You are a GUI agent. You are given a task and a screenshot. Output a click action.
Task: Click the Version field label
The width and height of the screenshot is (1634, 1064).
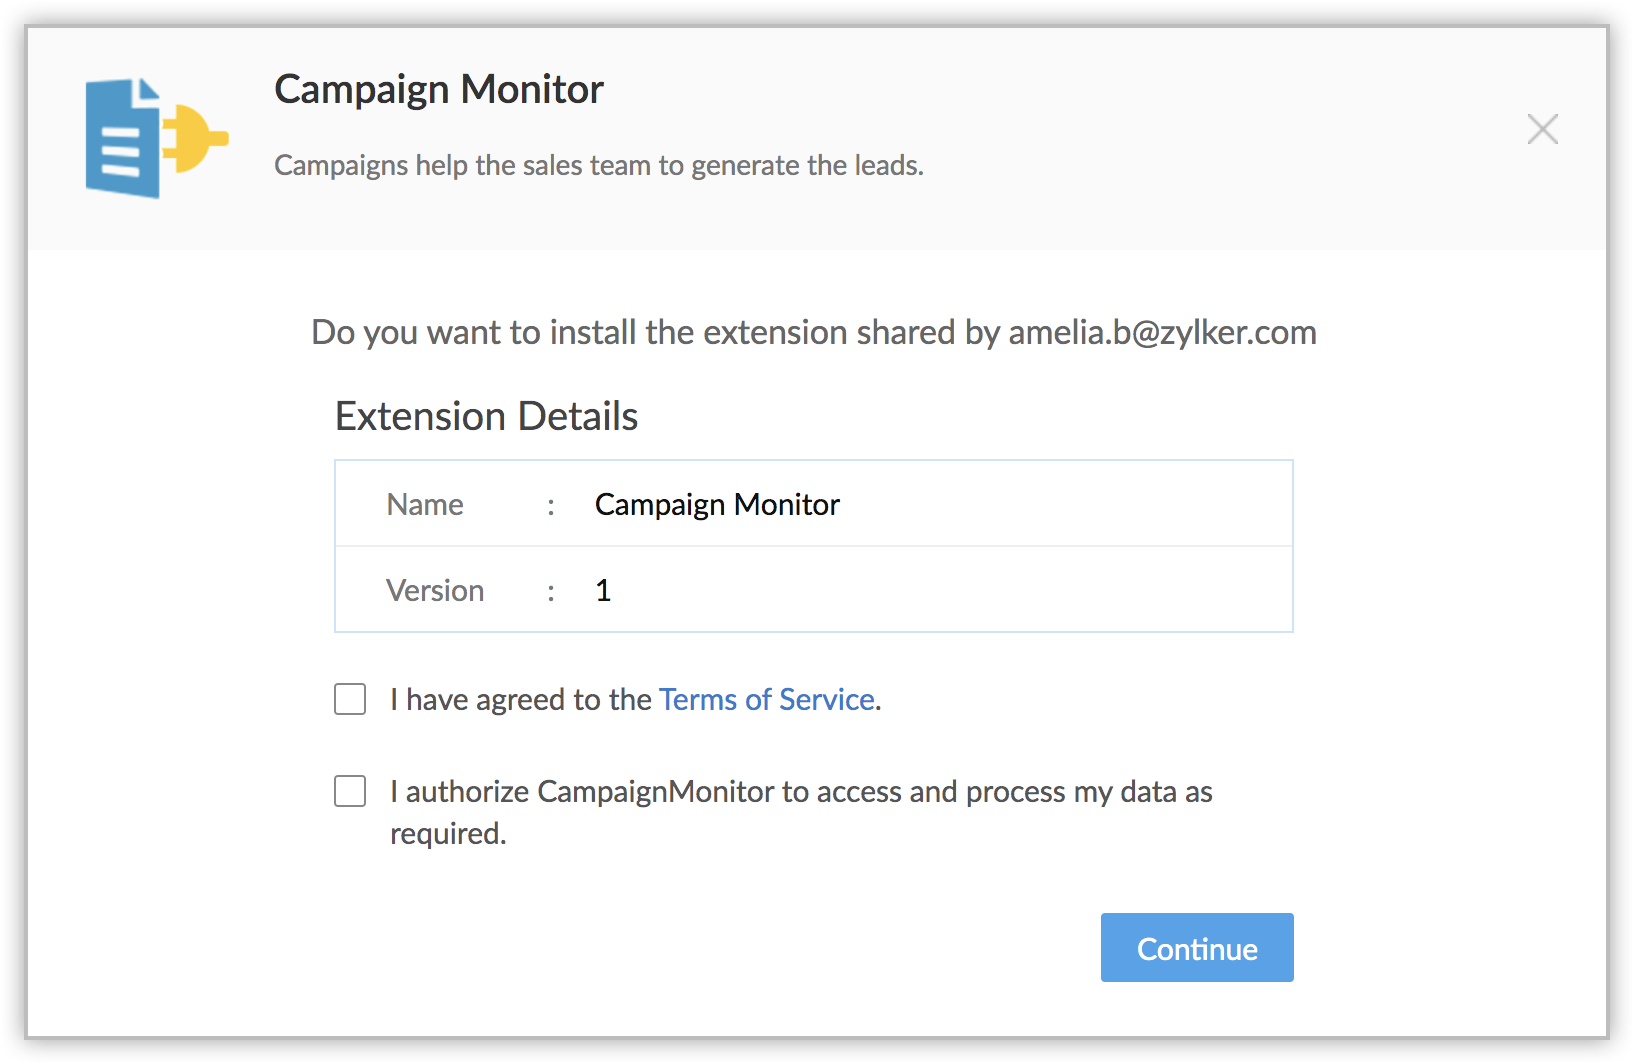(435, 590)
